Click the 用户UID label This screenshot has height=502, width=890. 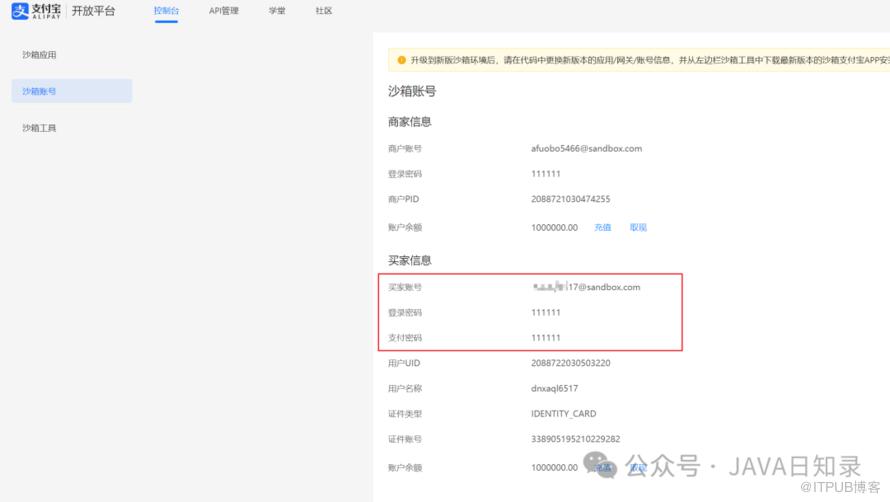pos(404,363)
